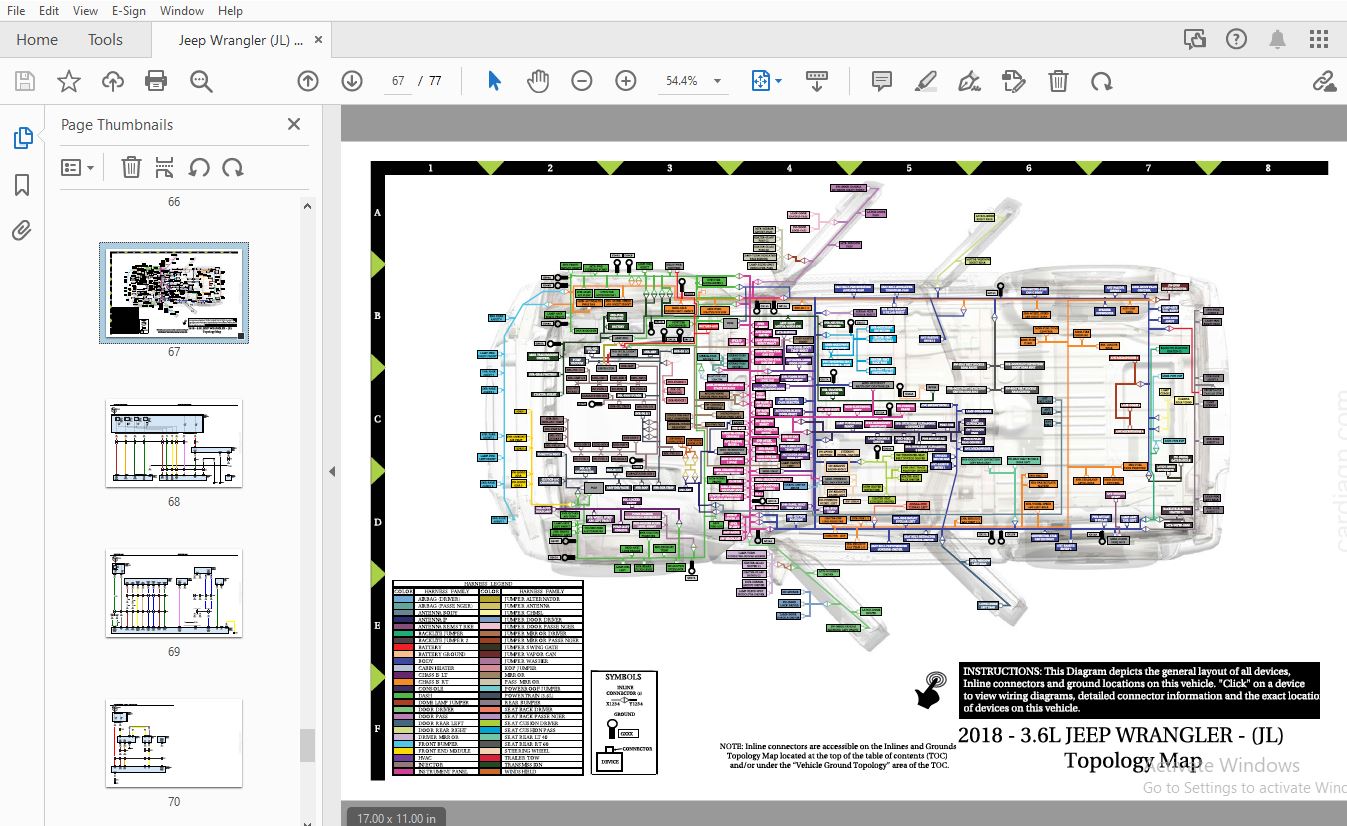Viewport: 1347px width, 826px height.
Task: Click the edit/stamp page icon
Action: 1013,81
